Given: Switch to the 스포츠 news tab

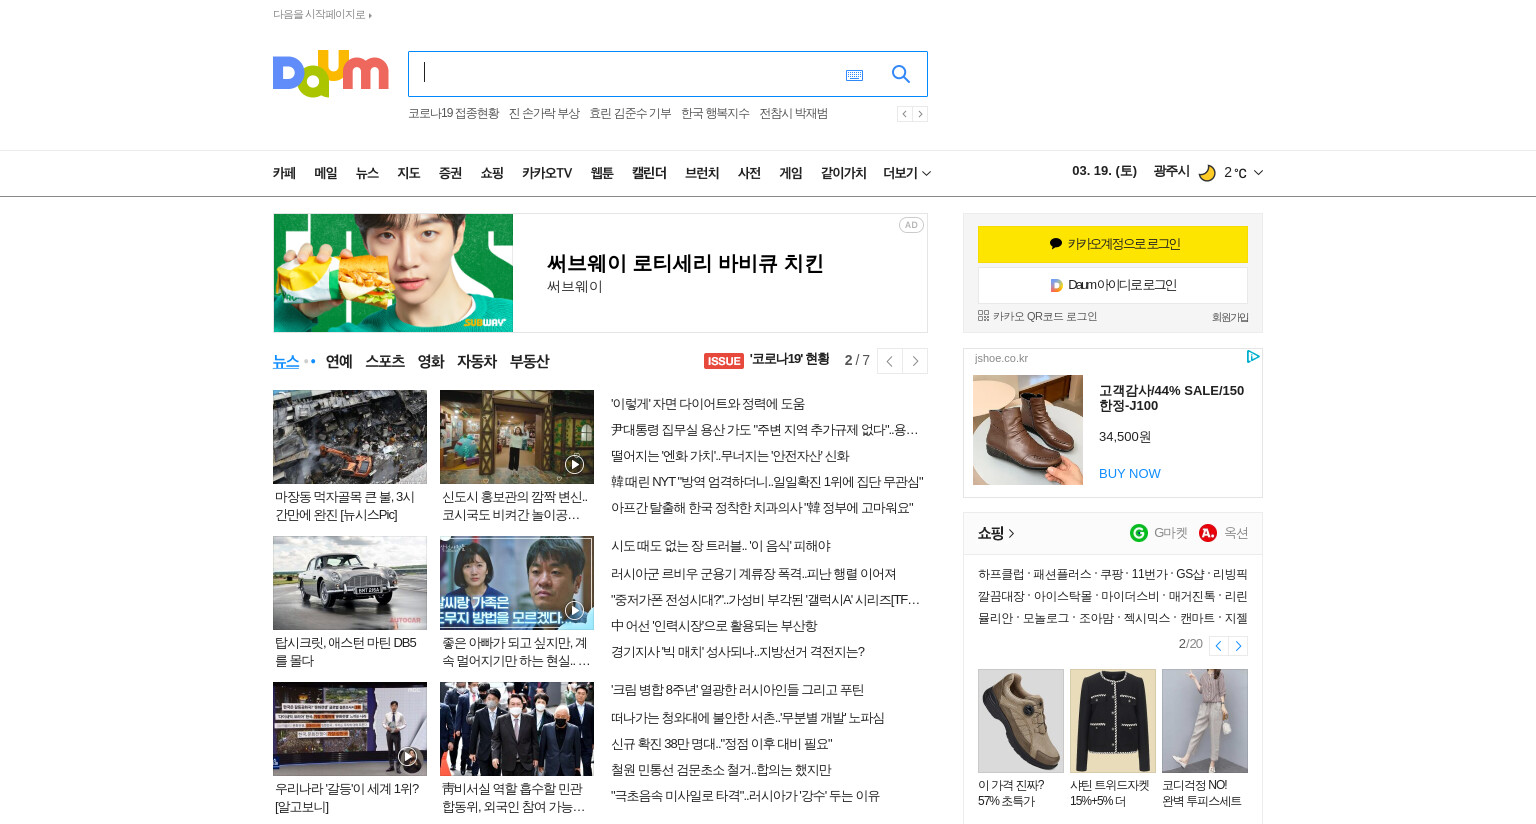Looking at the screenshot, I should click(385, 361).
